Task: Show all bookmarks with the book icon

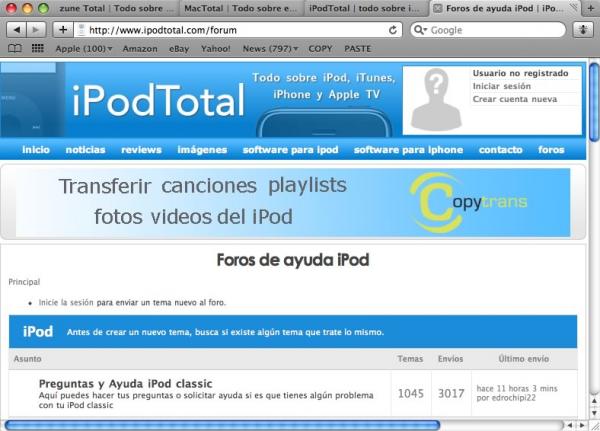Action: click(15, 48)
